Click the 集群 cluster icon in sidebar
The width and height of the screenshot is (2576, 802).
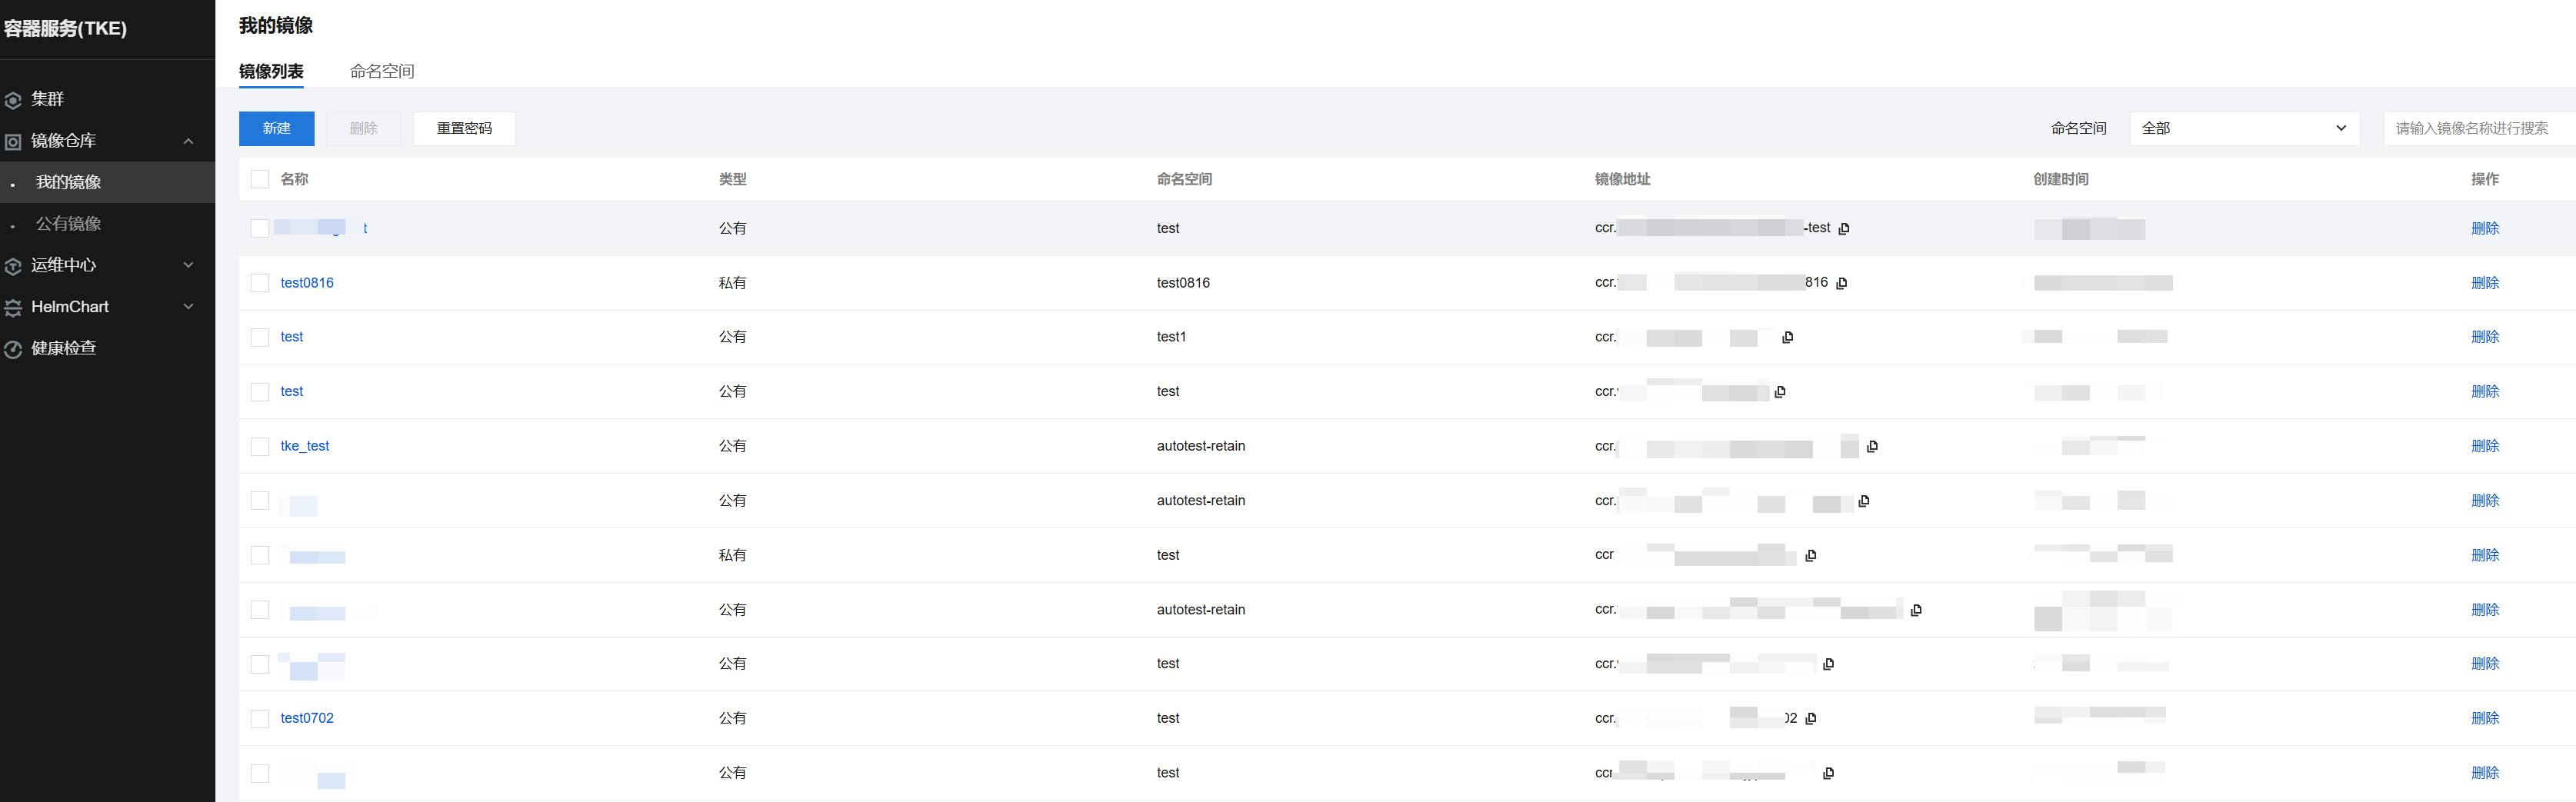13,100
